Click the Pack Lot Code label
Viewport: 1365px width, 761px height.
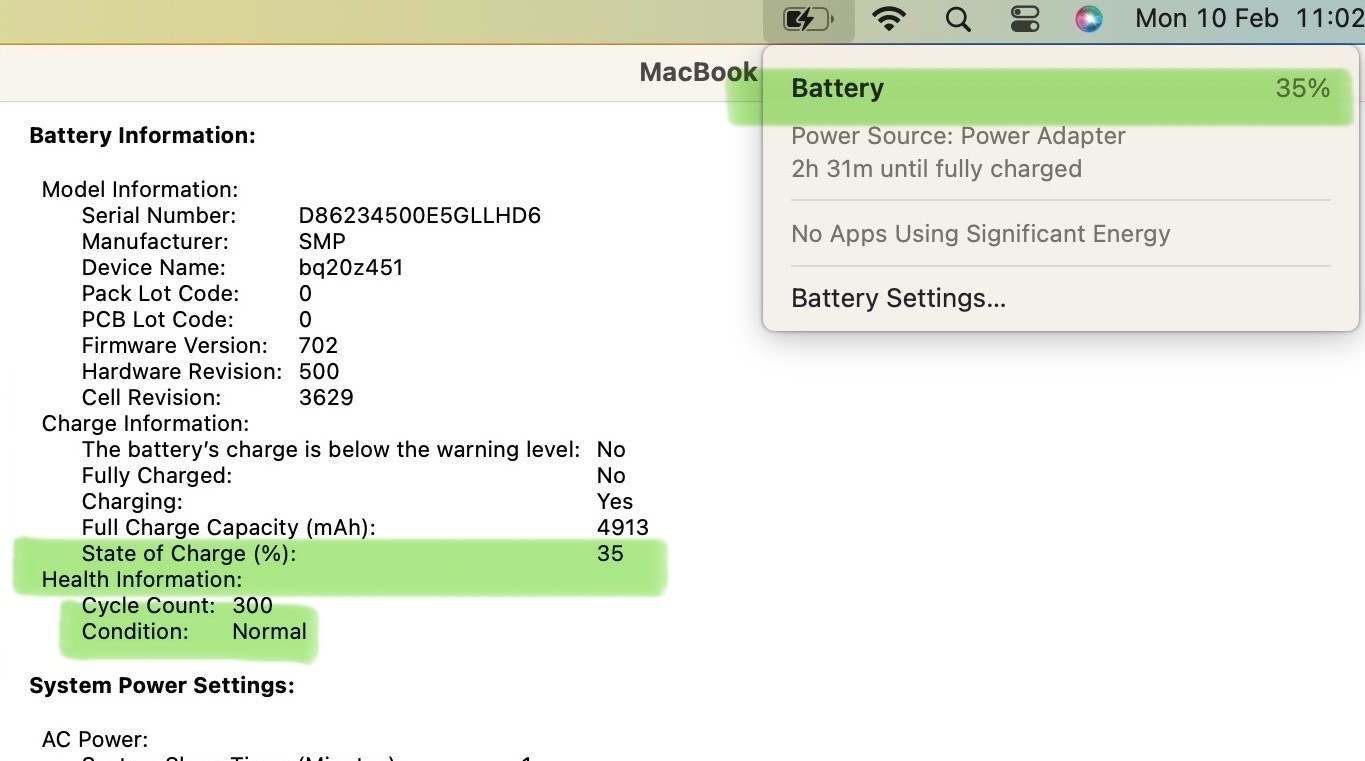(x=160, y=293)
